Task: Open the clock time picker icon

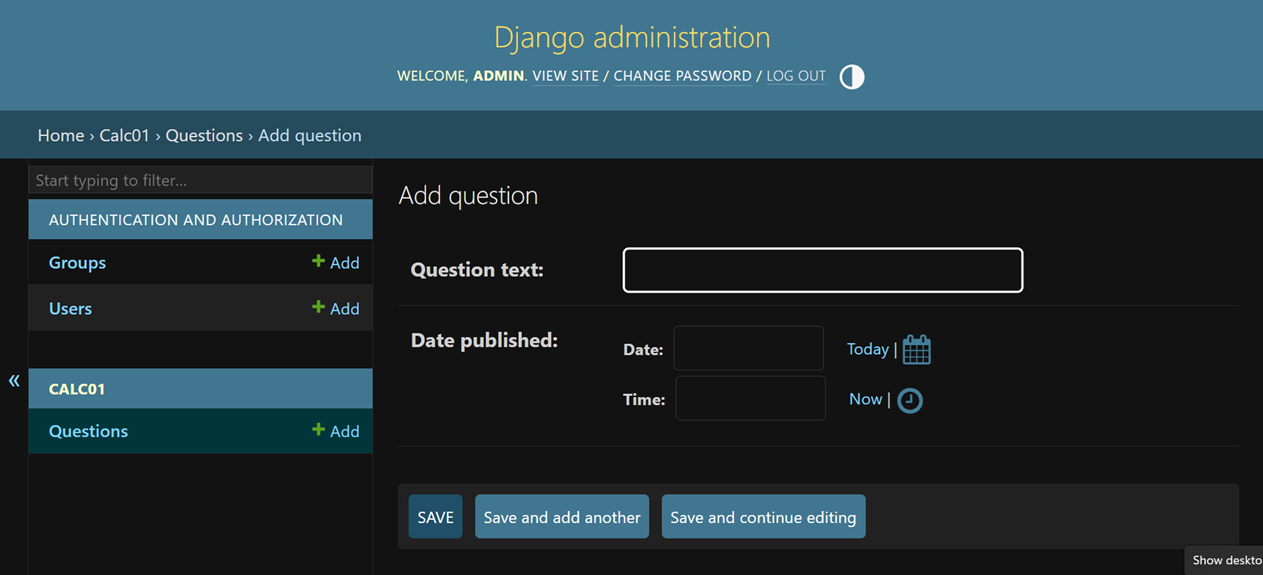Action: pos(909,400)
